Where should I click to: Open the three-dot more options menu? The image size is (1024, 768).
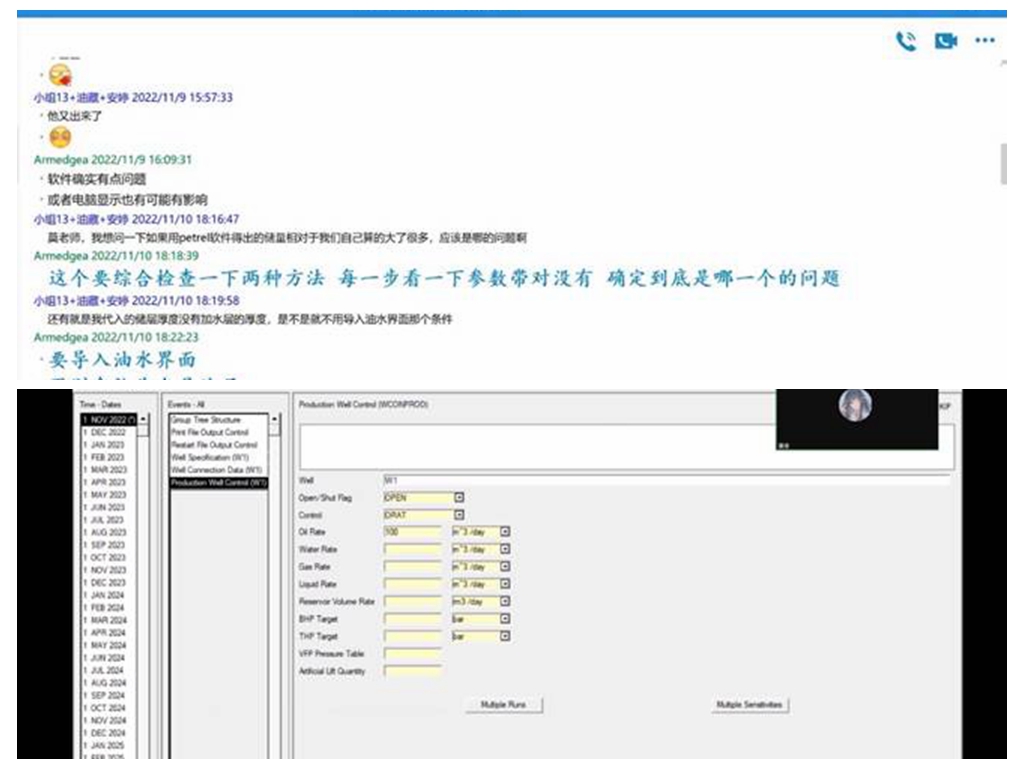click(985, 41)
